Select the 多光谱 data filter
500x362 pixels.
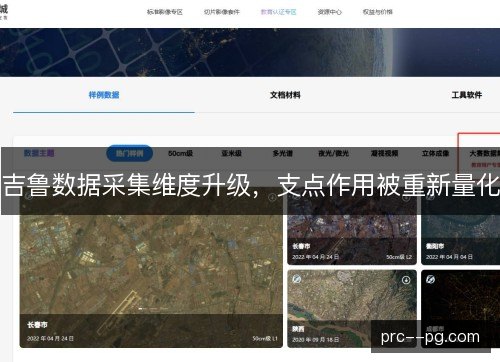(283, 153)
